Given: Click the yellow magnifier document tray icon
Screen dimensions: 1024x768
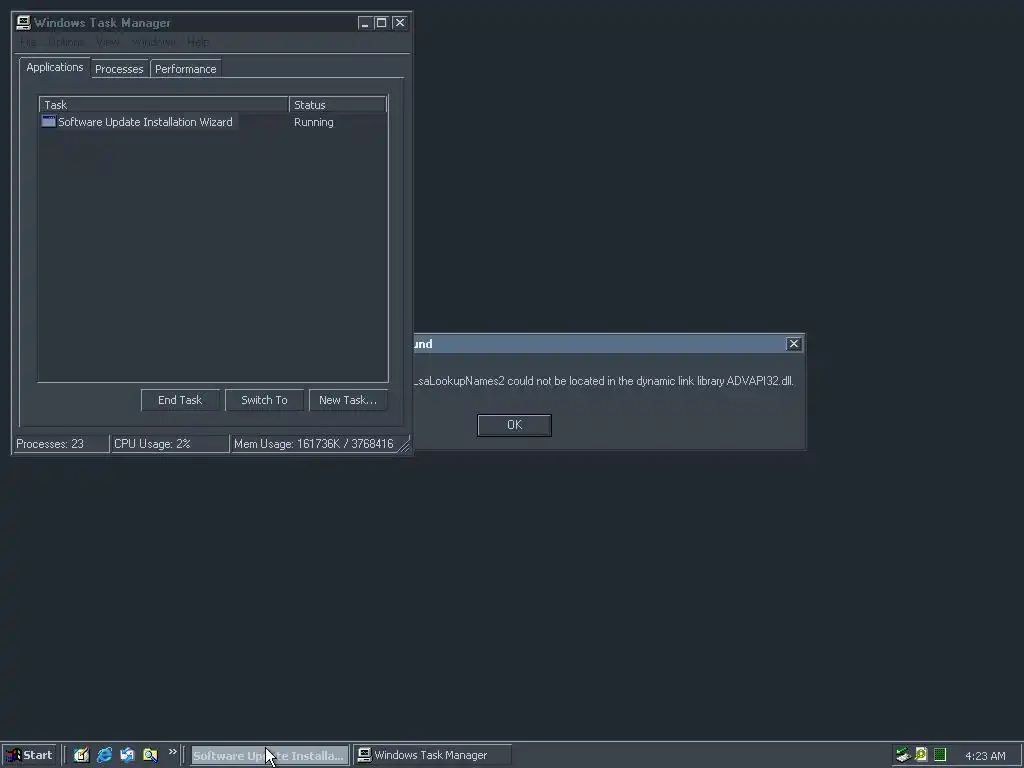Looking at the screenshot, I should pyautogui.click(x=921, y=755).
